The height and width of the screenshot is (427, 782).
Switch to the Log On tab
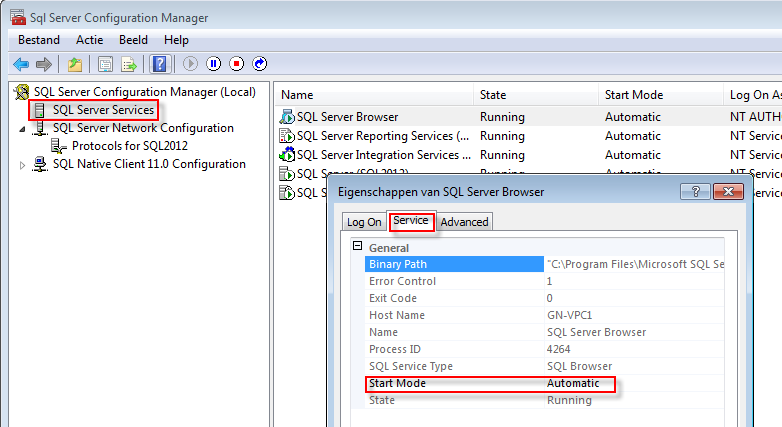click(364, 222)
